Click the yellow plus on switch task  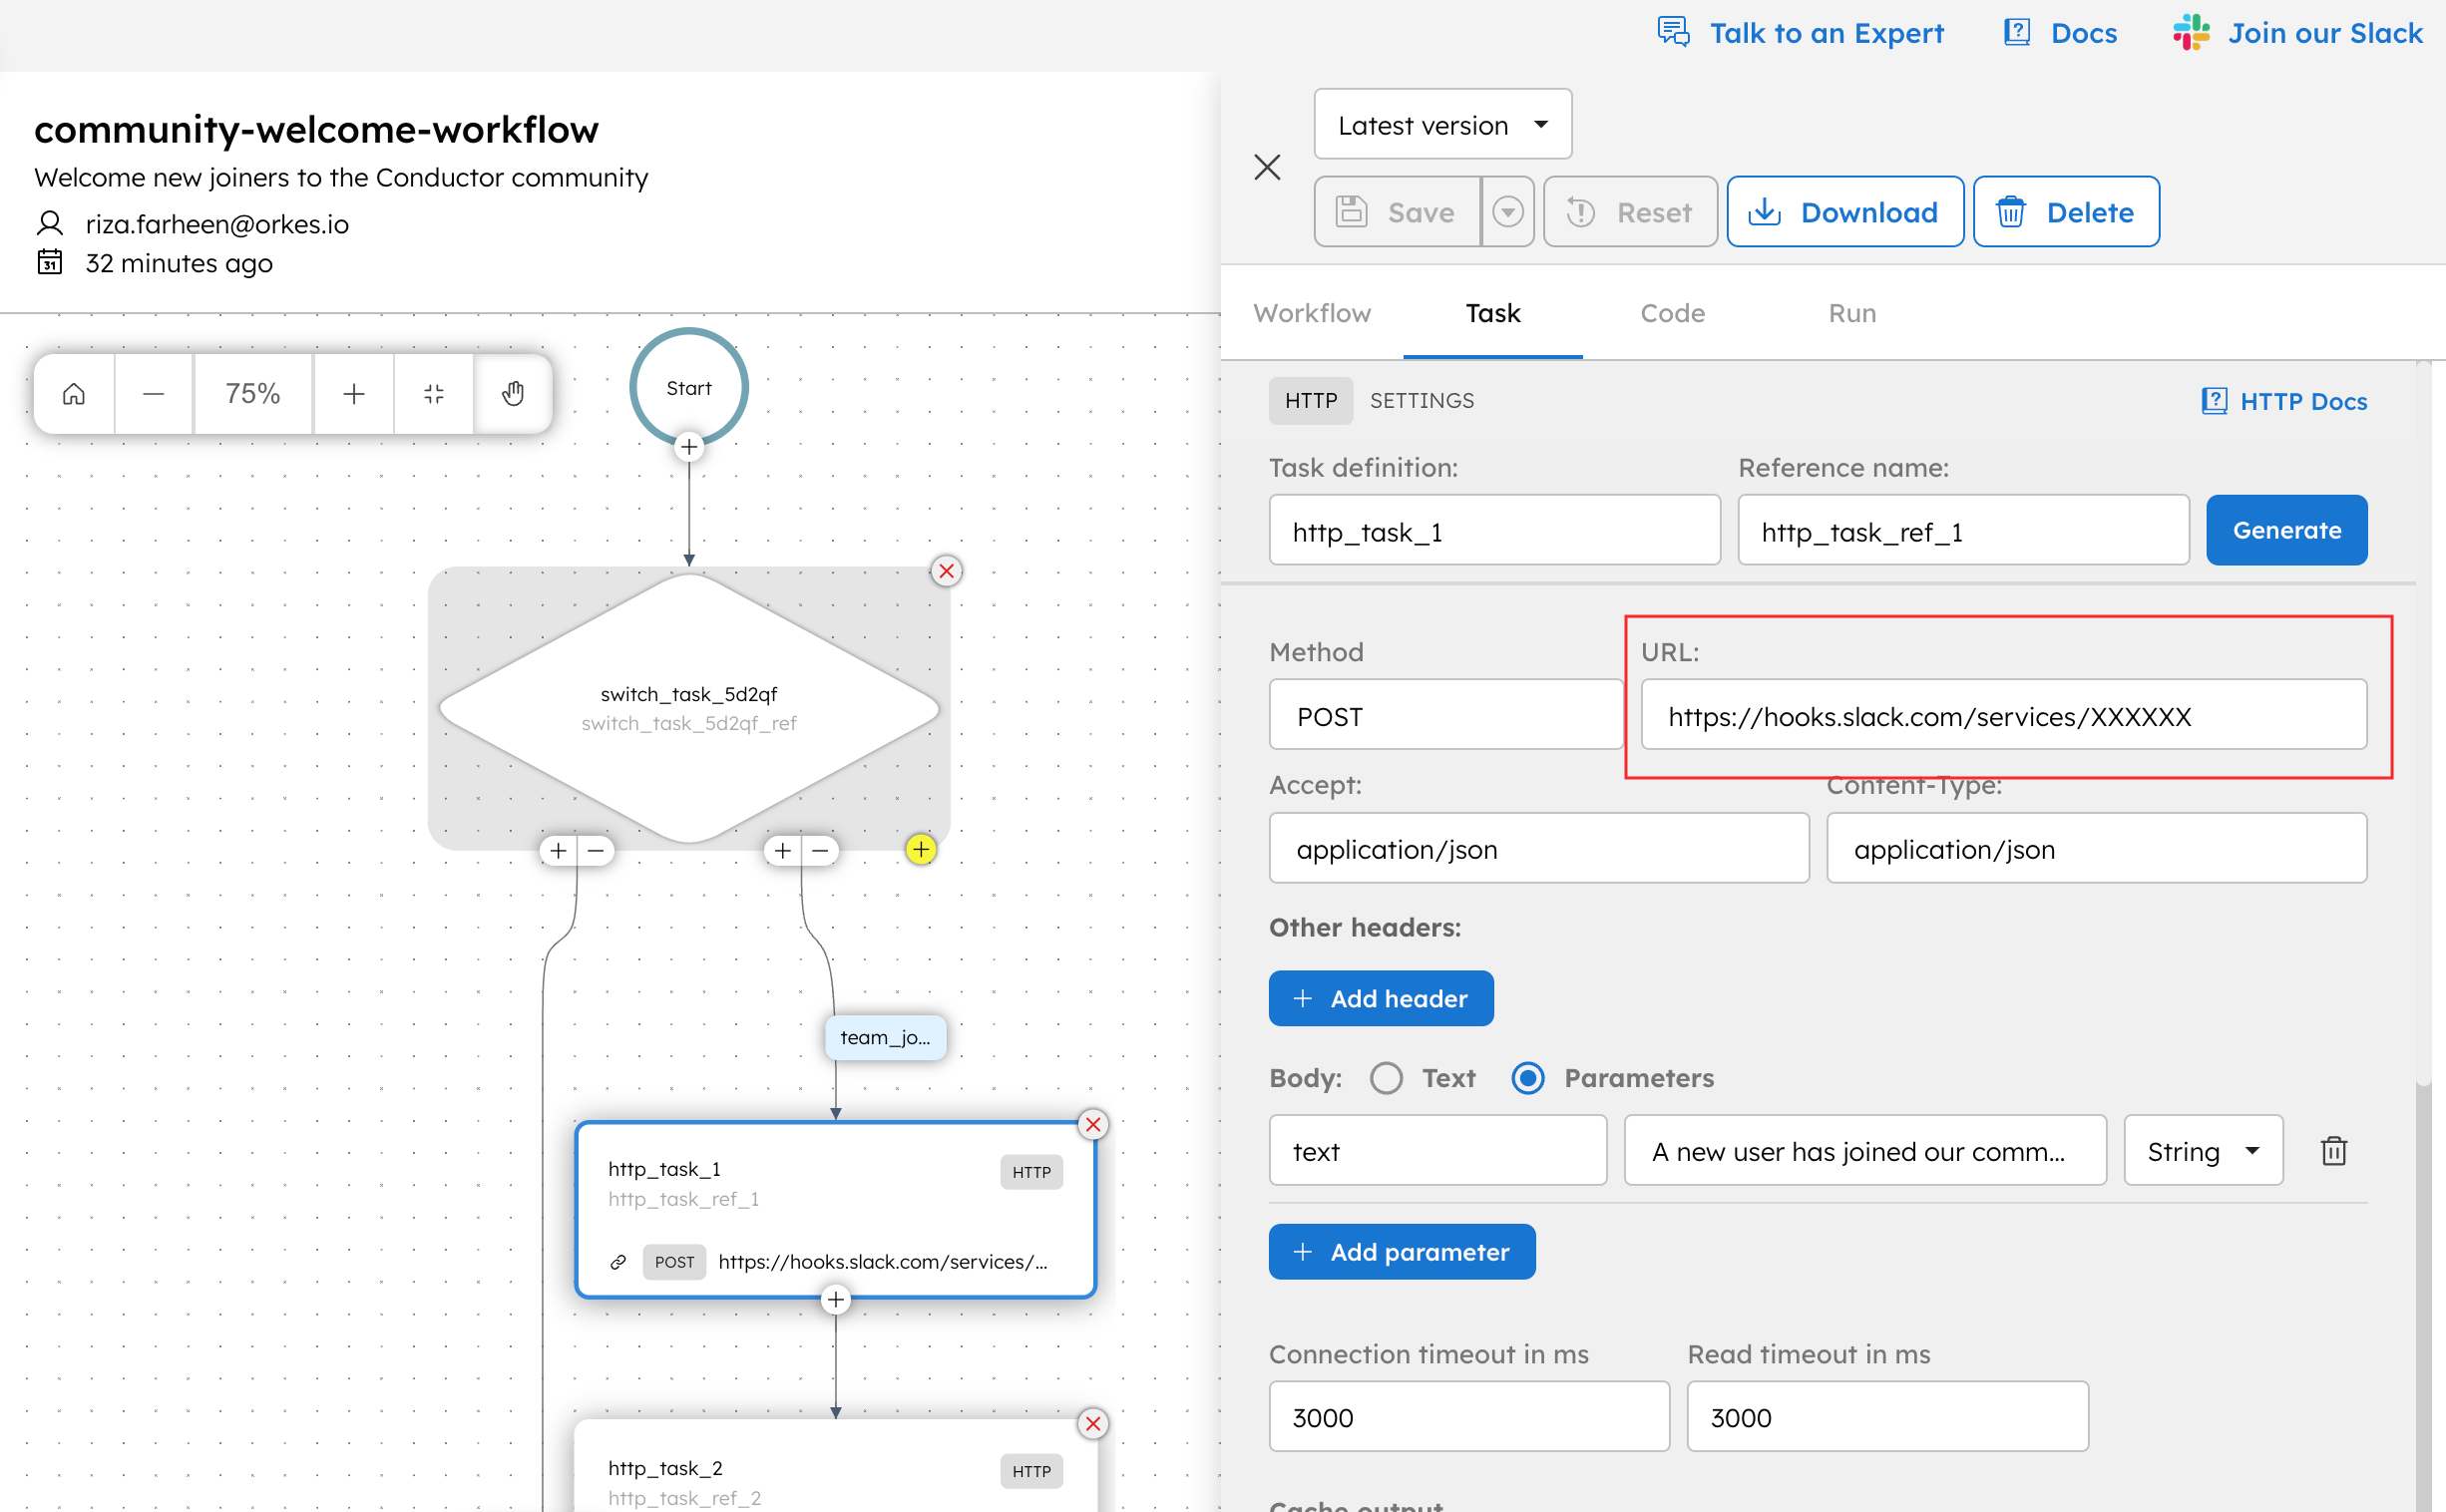tap(920, 849)
